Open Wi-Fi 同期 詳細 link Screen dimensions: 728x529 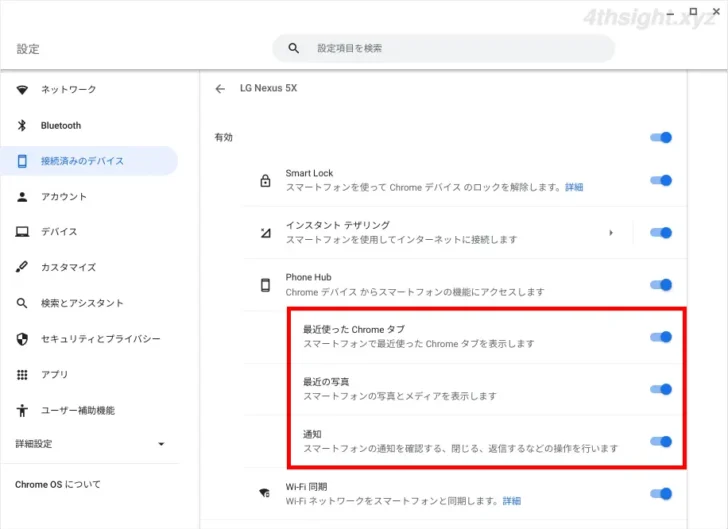[x=512, y=501]
